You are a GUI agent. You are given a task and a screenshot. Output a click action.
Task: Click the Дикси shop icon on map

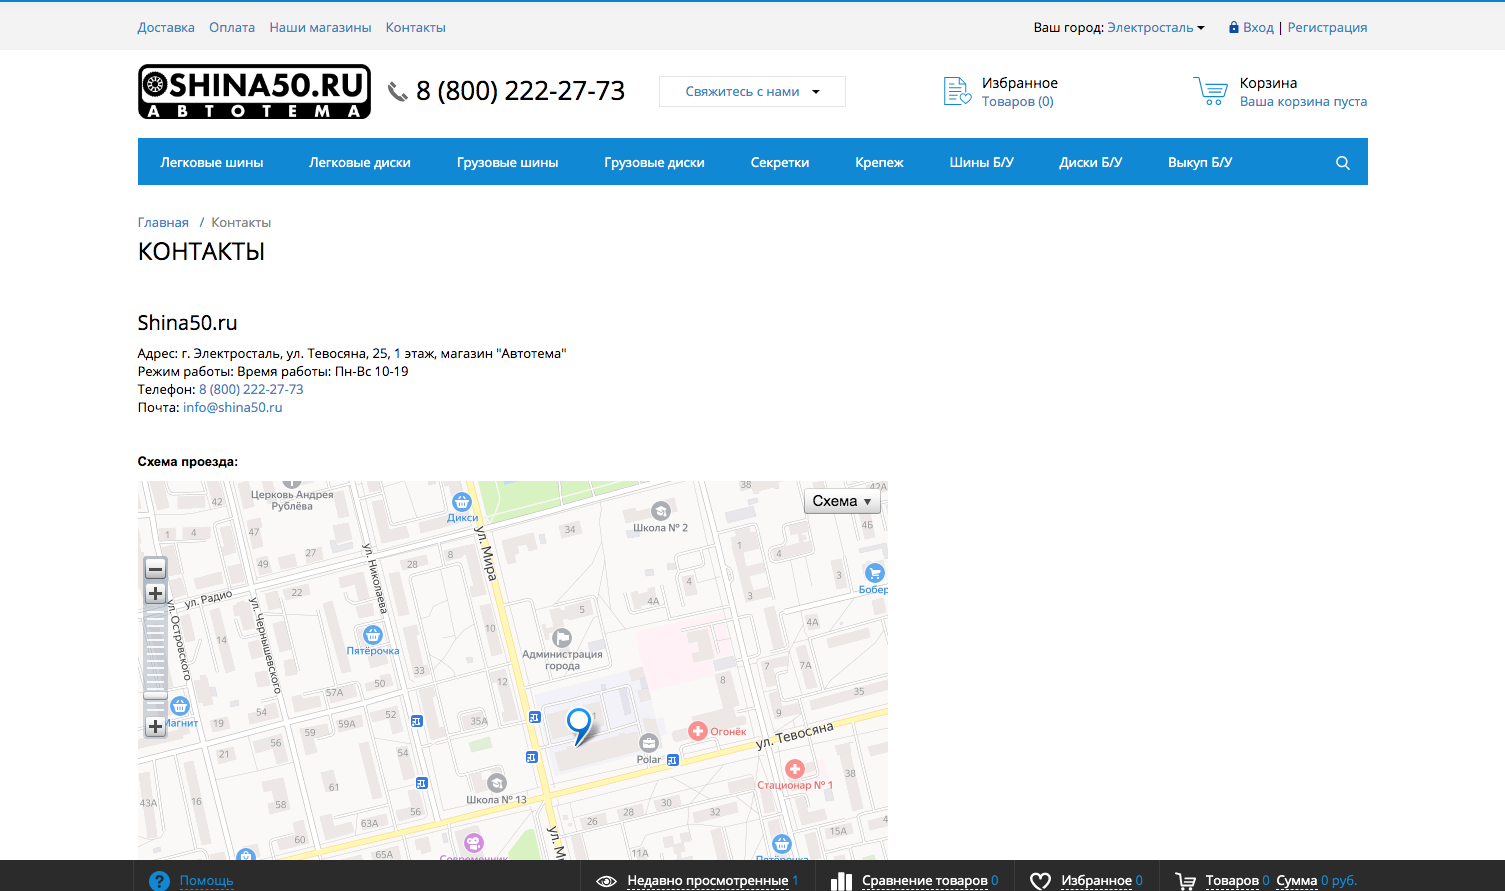pos(461,502)
